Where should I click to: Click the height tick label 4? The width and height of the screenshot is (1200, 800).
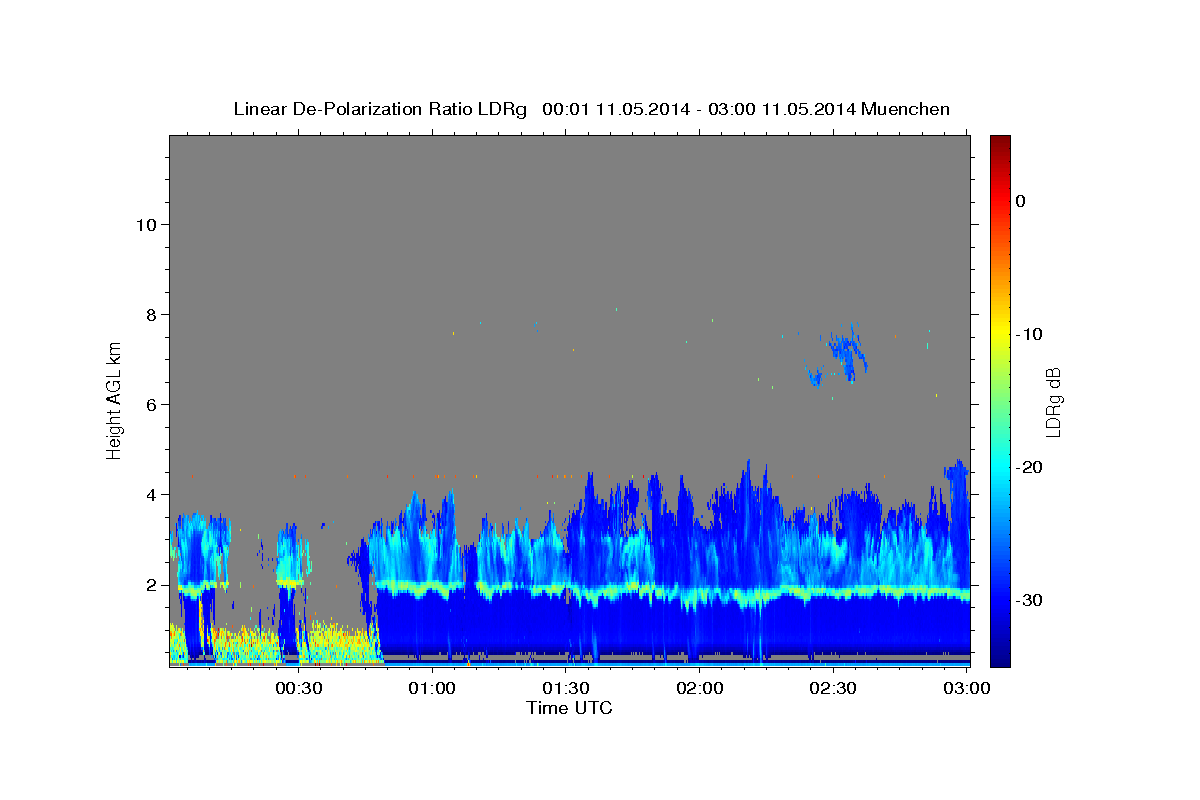click(x=151, y=494)
